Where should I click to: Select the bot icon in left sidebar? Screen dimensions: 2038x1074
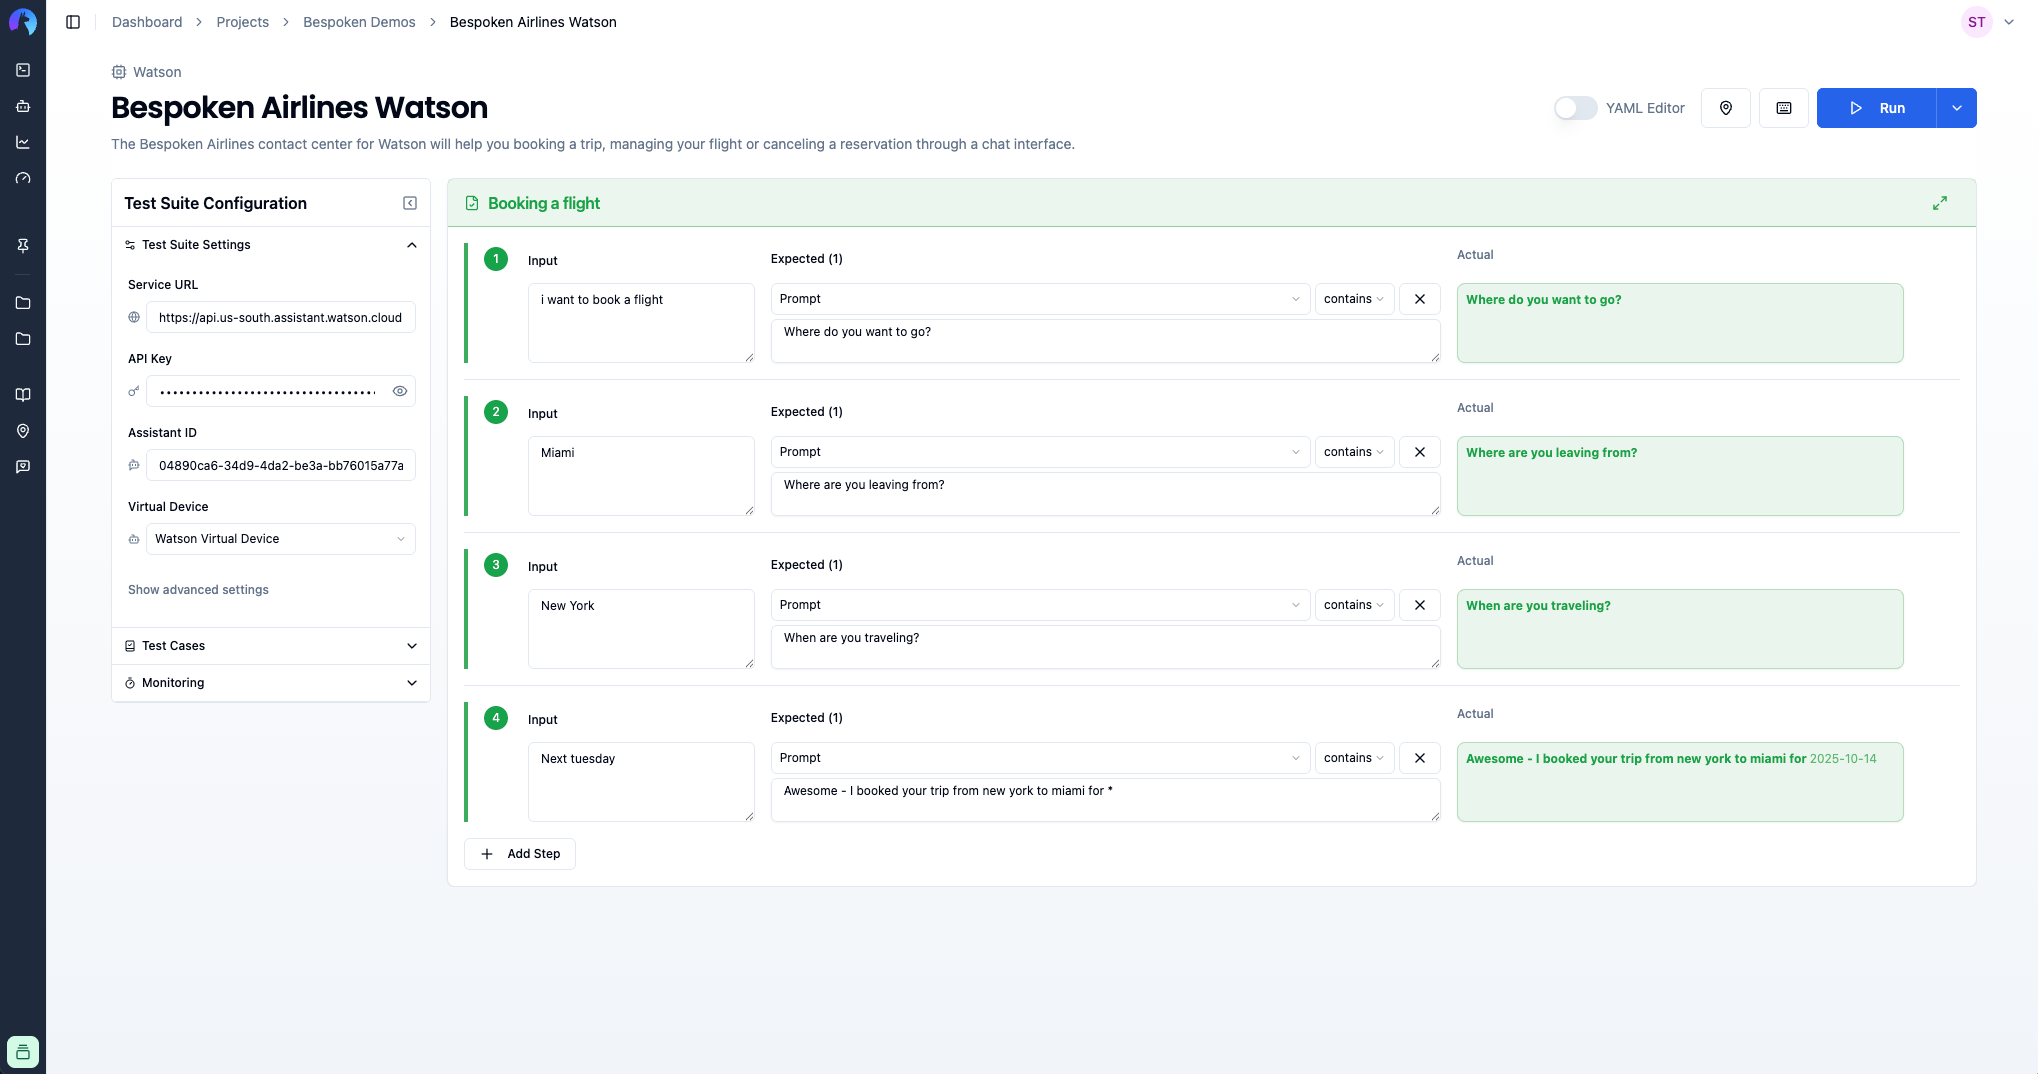(22, 106)
